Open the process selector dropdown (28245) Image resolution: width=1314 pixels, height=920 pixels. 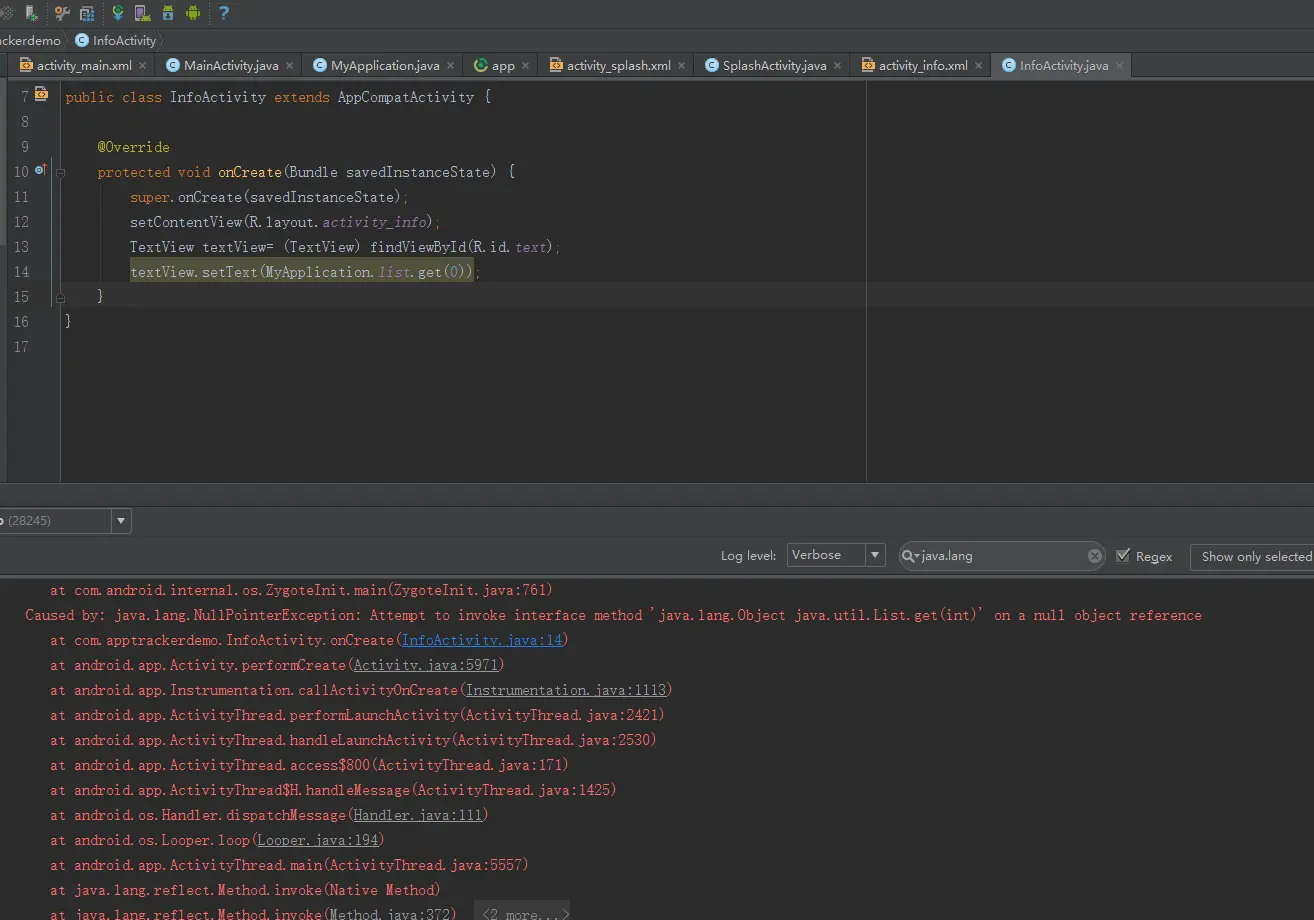click(x=121, y=520)
